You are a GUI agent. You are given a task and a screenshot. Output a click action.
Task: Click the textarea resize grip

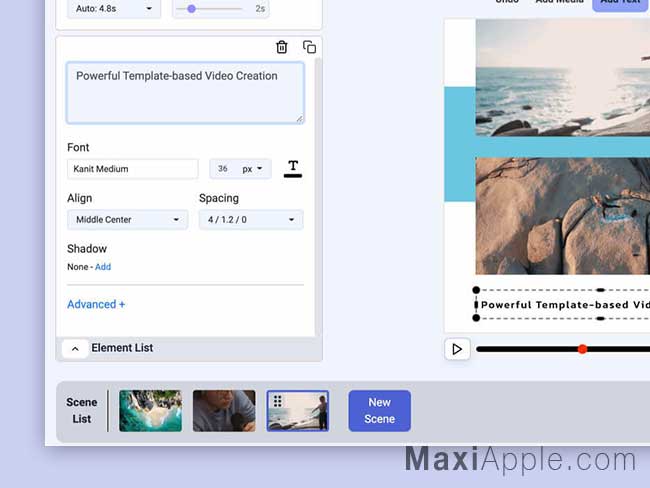point(299,119)
